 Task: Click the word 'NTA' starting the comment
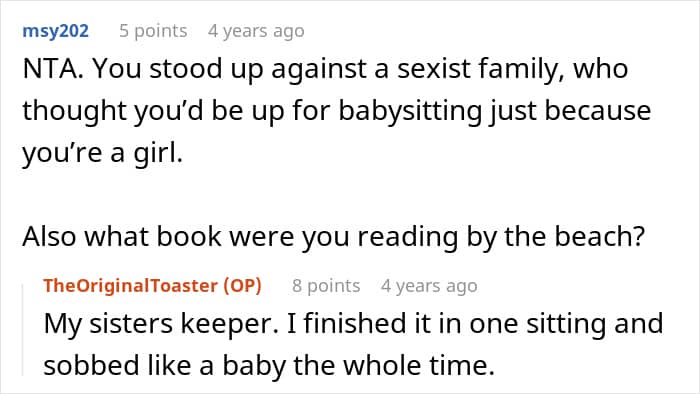click(49, 69)
